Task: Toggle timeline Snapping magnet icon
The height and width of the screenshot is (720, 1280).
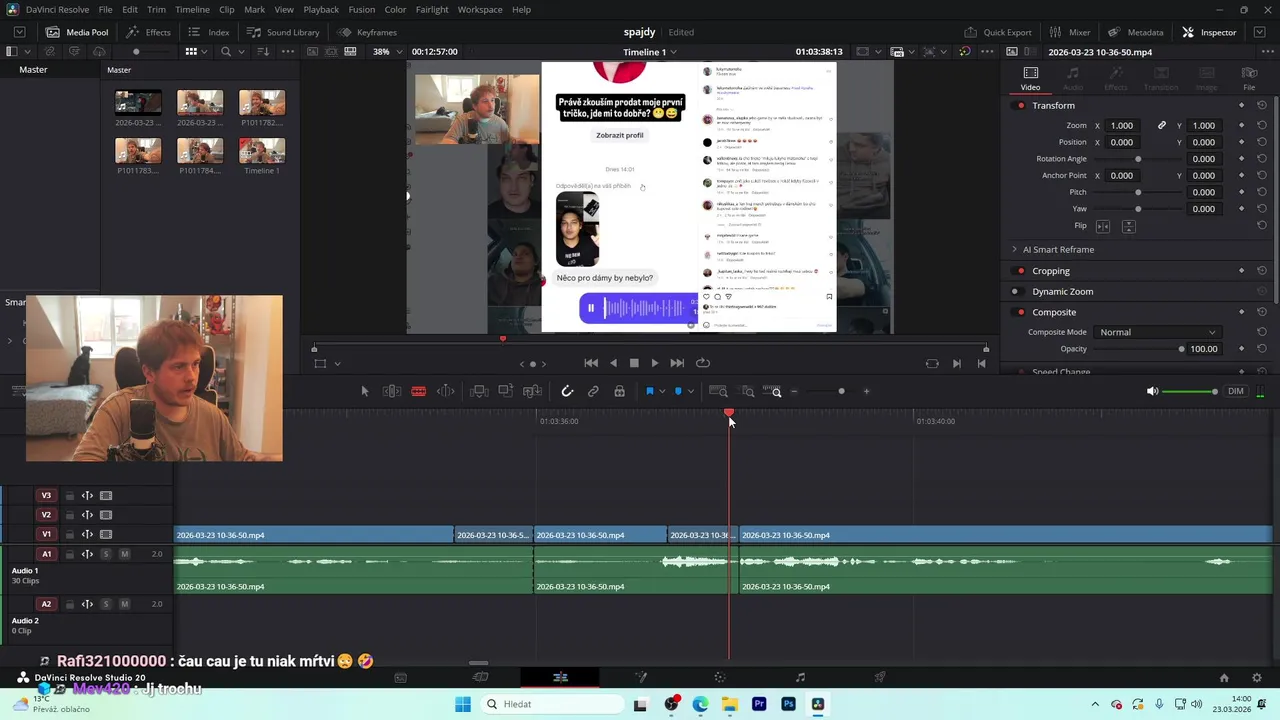Action: coord(567,391)
